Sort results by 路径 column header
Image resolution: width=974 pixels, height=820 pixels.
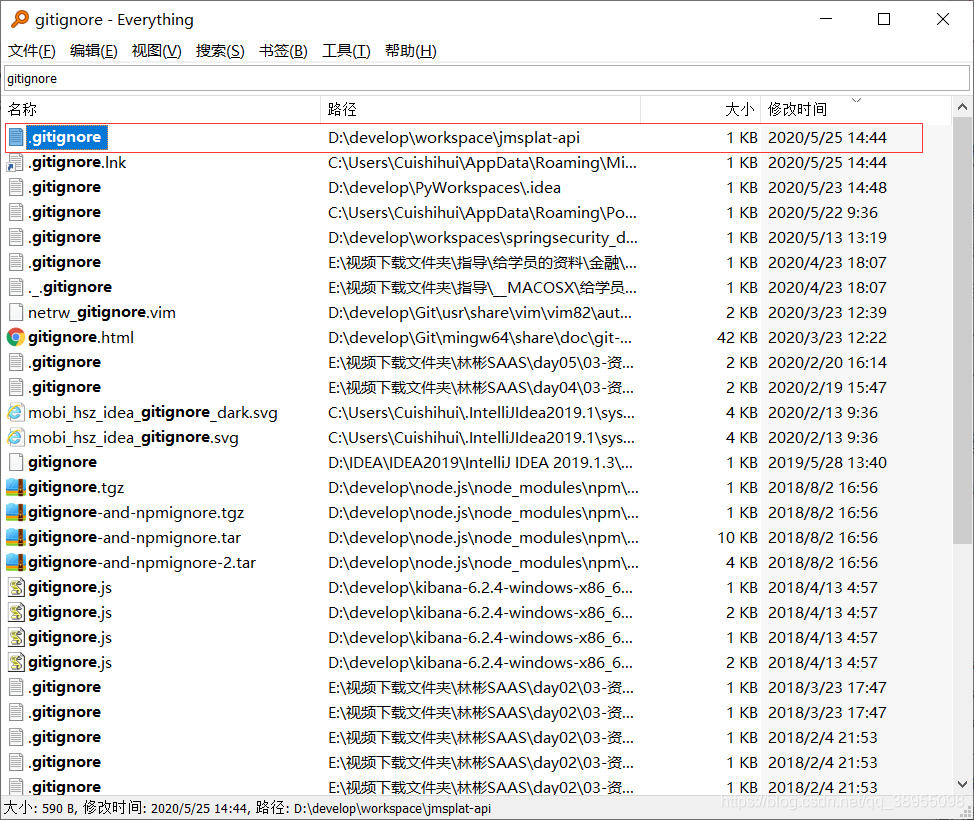point(481,109)
